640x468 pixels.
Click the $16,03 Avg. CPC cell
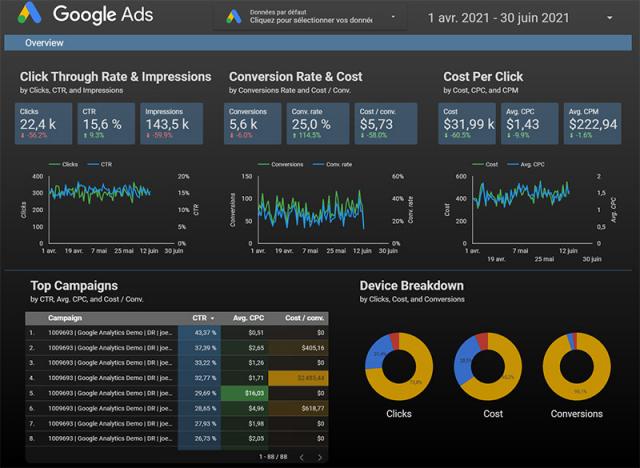(x=244, y=393)
